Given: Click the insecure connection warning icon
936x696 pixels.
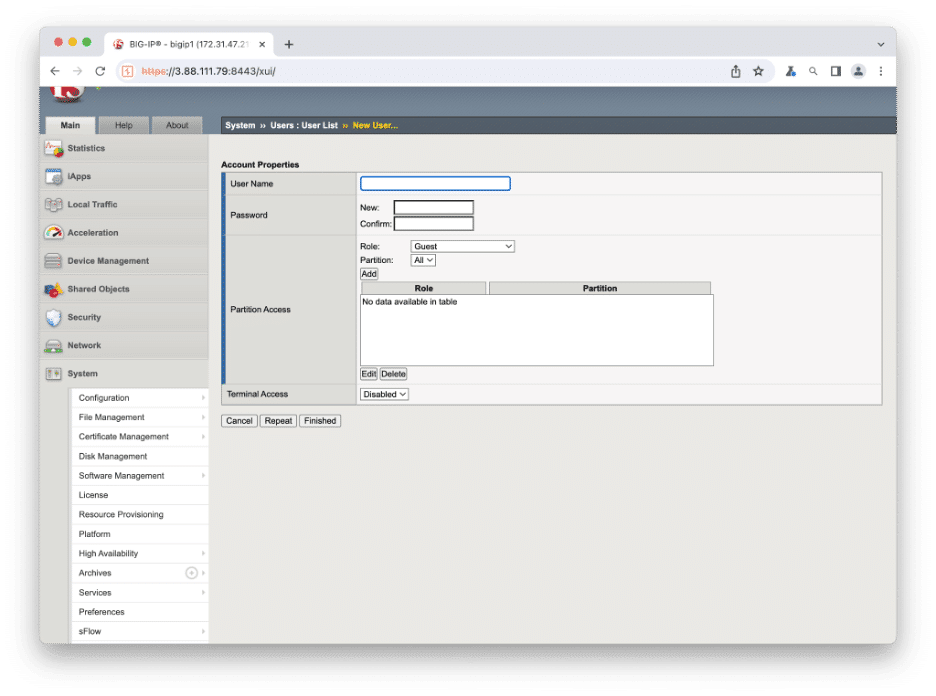Looking at the screenshot, I should (127, 71).
